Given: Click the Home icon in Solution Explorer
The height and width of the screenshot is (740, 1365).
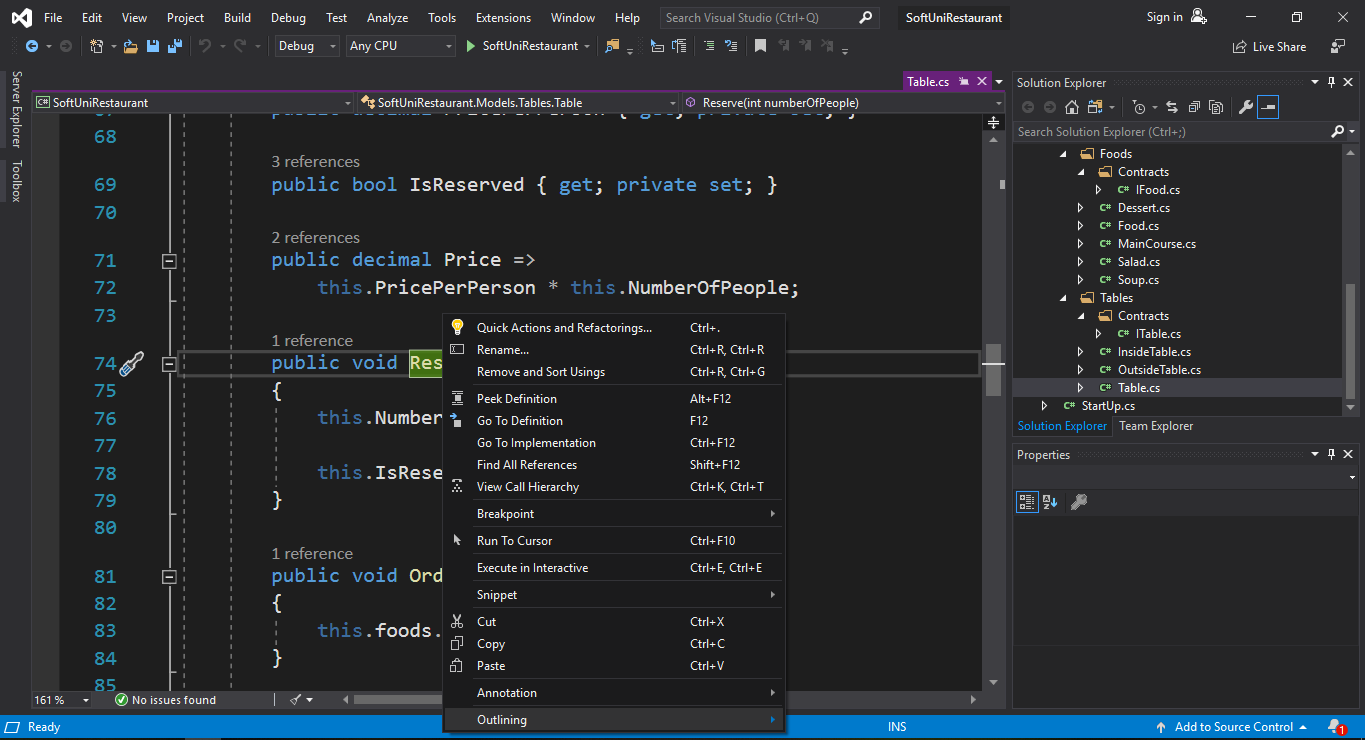Looking at the screenshot, I should point(1072,107).
